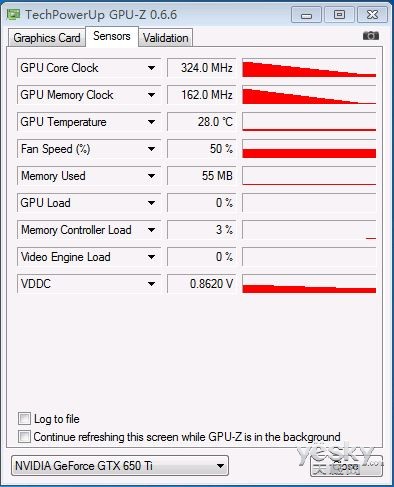Expand the Memory Controller Load dropdown
This screenshot has height=487, width=394.
pyautogui.click(x=151, y=230)
